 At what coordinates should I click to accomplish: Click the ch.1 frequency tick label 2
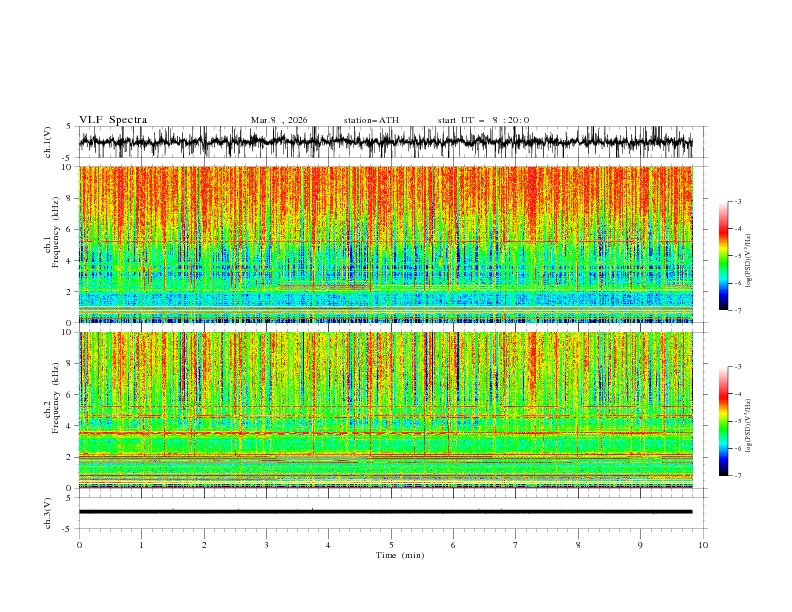coord(70,292)
